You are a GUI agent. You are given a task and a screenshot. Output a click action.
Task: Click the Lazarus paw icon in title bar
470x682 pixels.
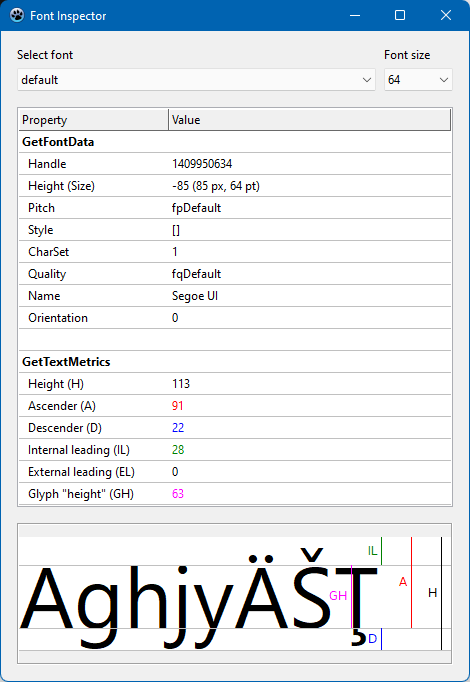tap(17, 16)
